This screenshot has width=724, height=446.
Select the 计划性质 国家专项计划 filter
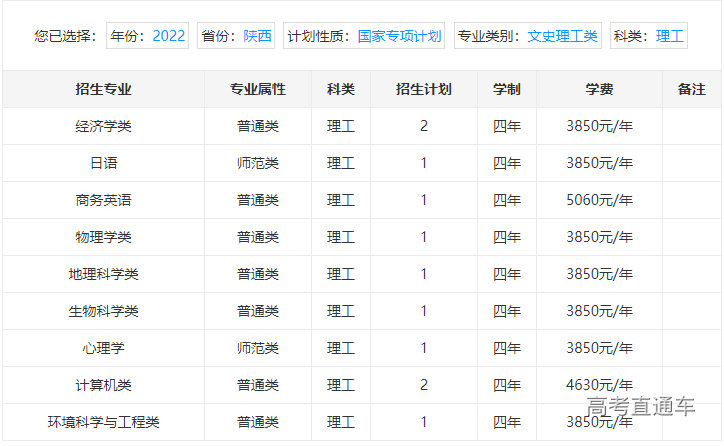pos(364,36)
